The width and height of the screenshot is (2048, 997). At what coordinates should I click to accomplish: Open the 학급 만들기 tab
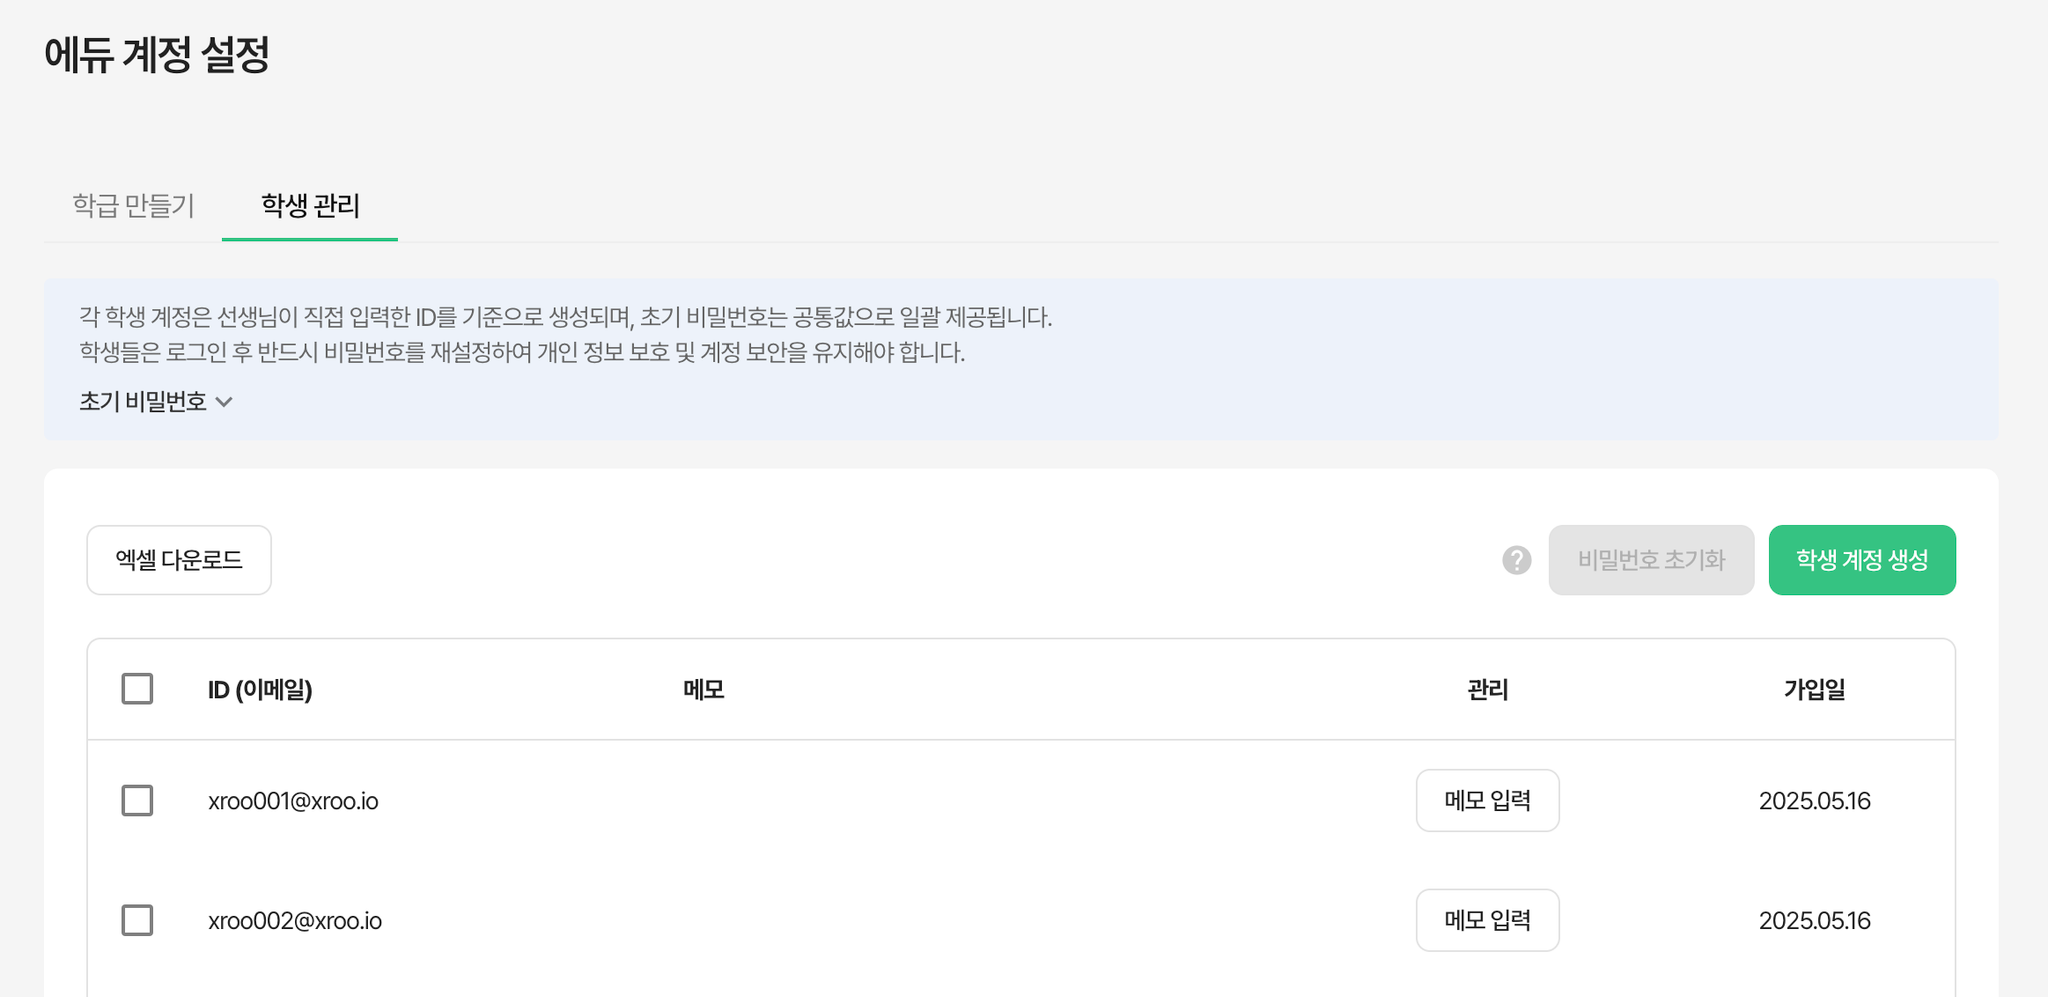tap(133, 205)
